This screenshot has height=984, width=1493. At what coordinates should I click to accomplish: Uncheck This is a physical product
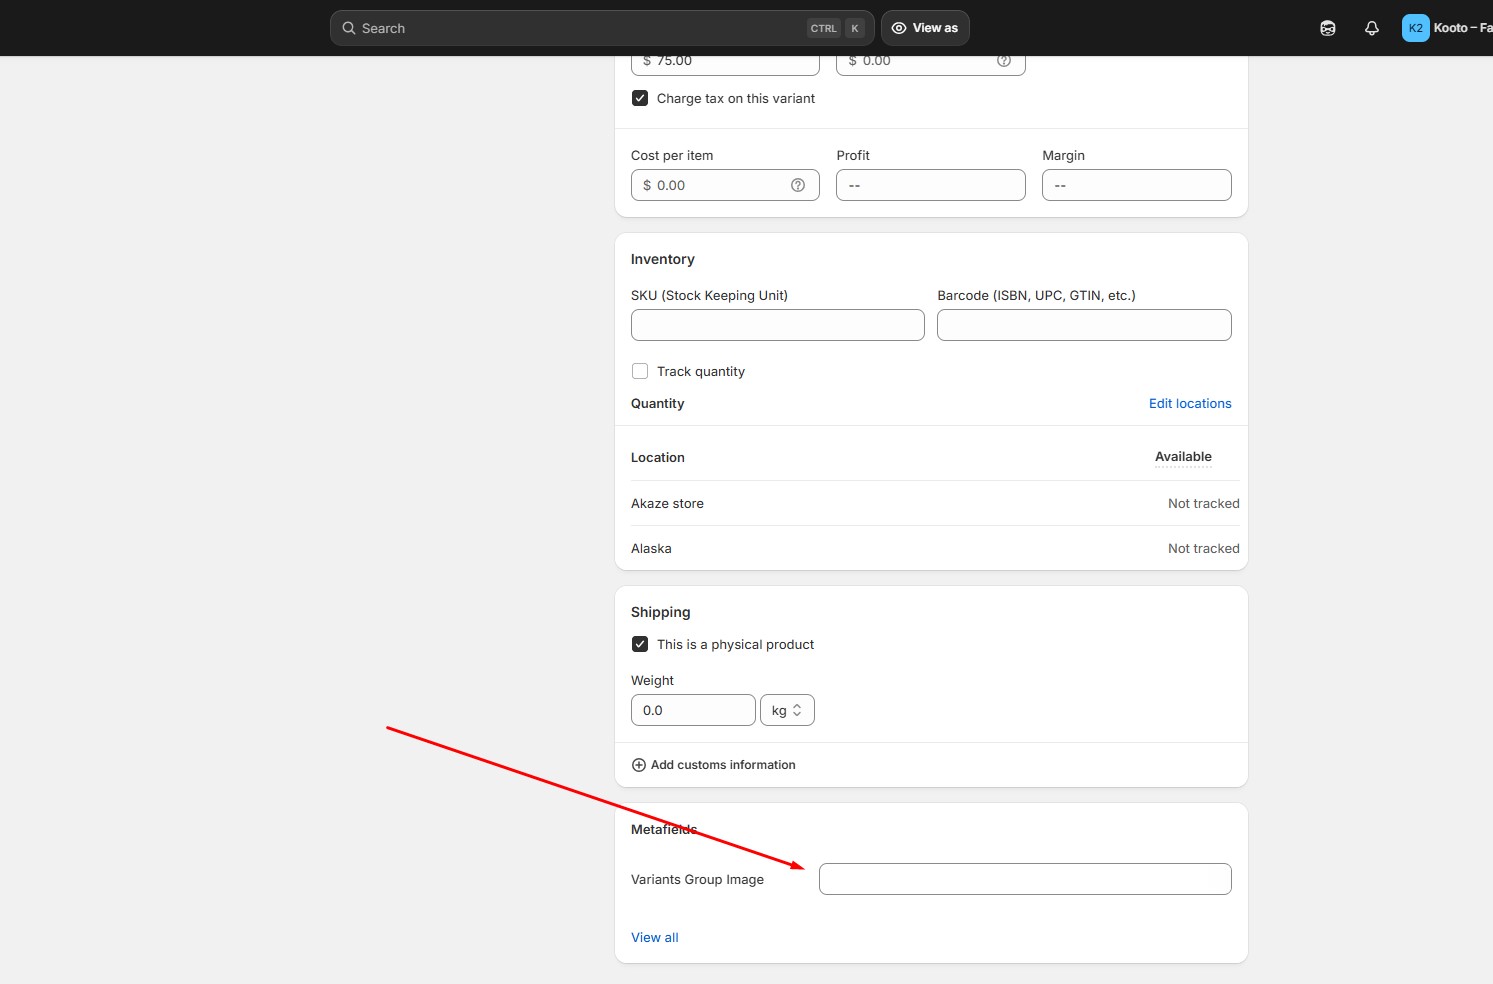pos(640,644)
